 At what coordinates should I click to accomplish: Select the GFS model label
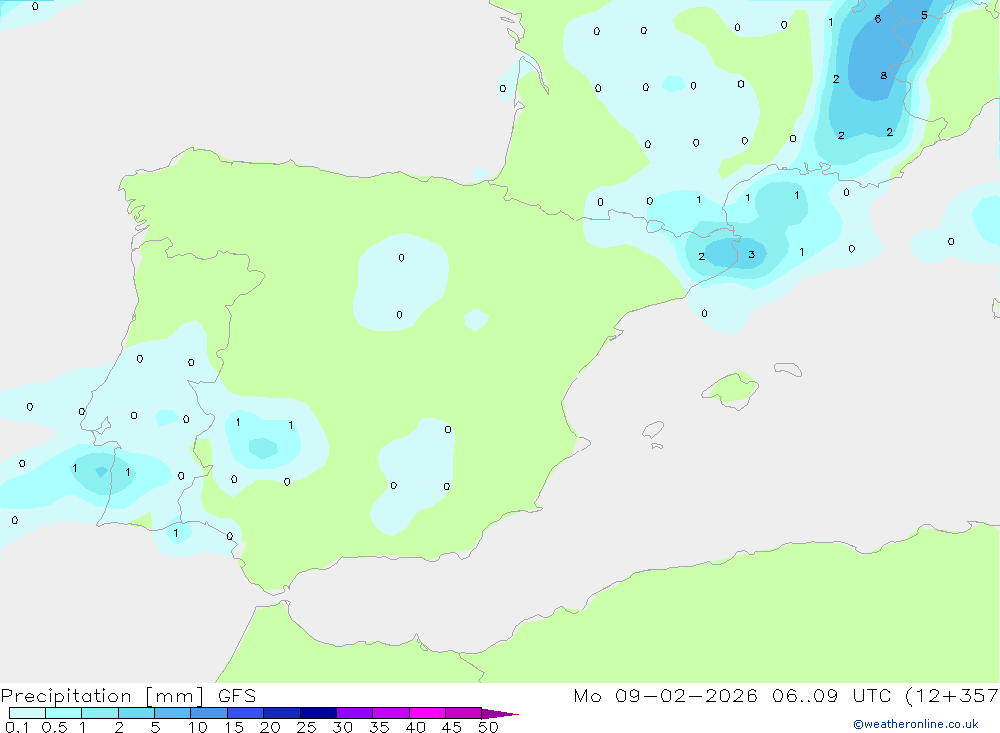tap(237, 696)
